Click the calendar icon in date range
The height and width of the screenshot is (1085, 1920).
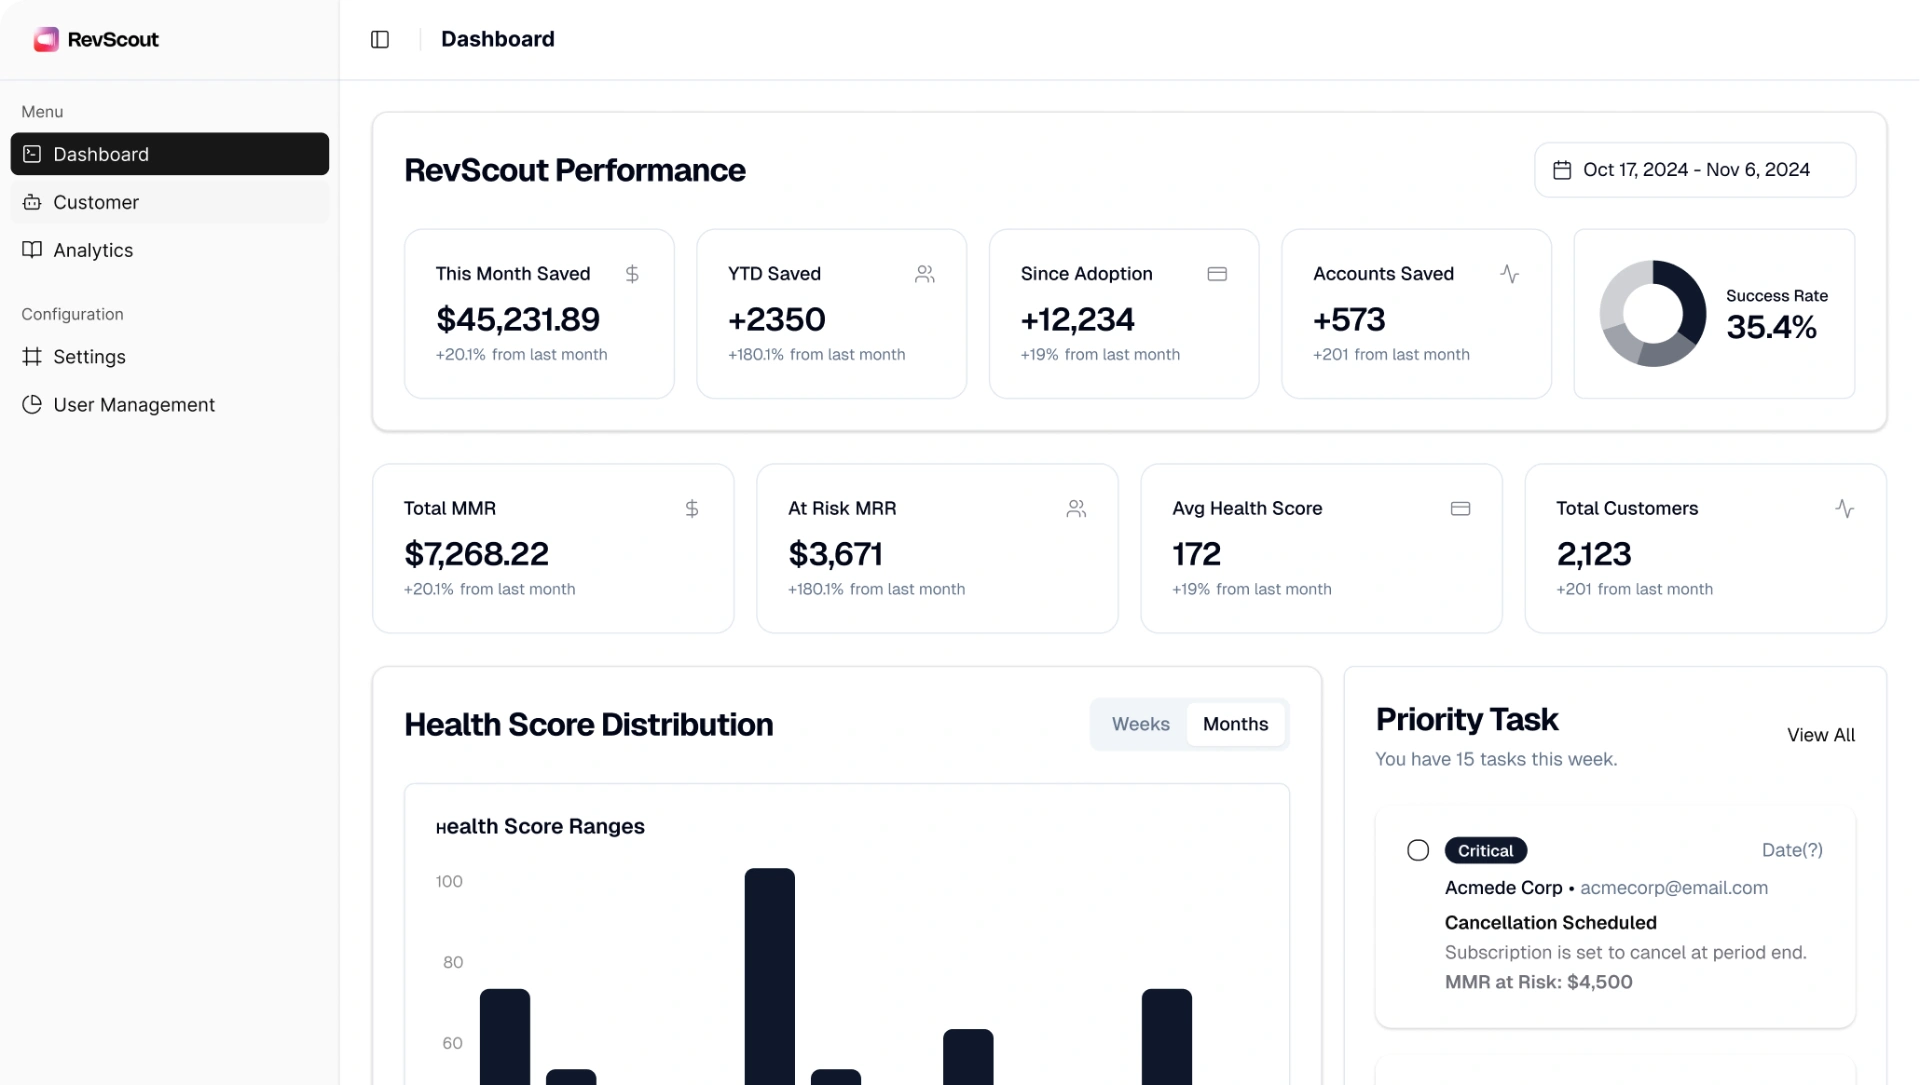click(1562, 170)
